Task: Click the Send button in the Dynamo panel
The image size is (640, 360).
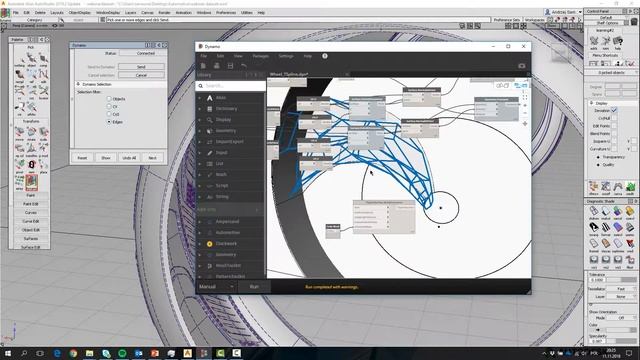Action: [x=141, y=67]
